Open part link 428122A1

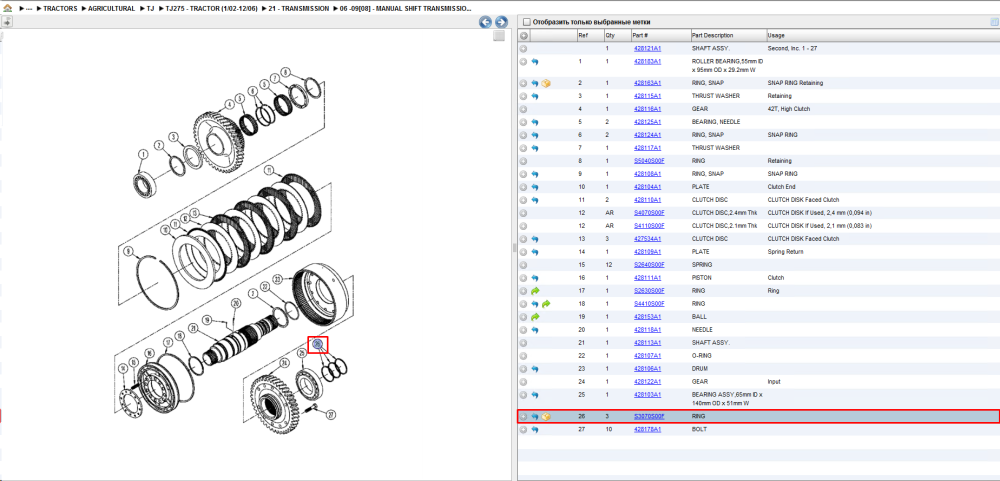(x=647, y=381)
